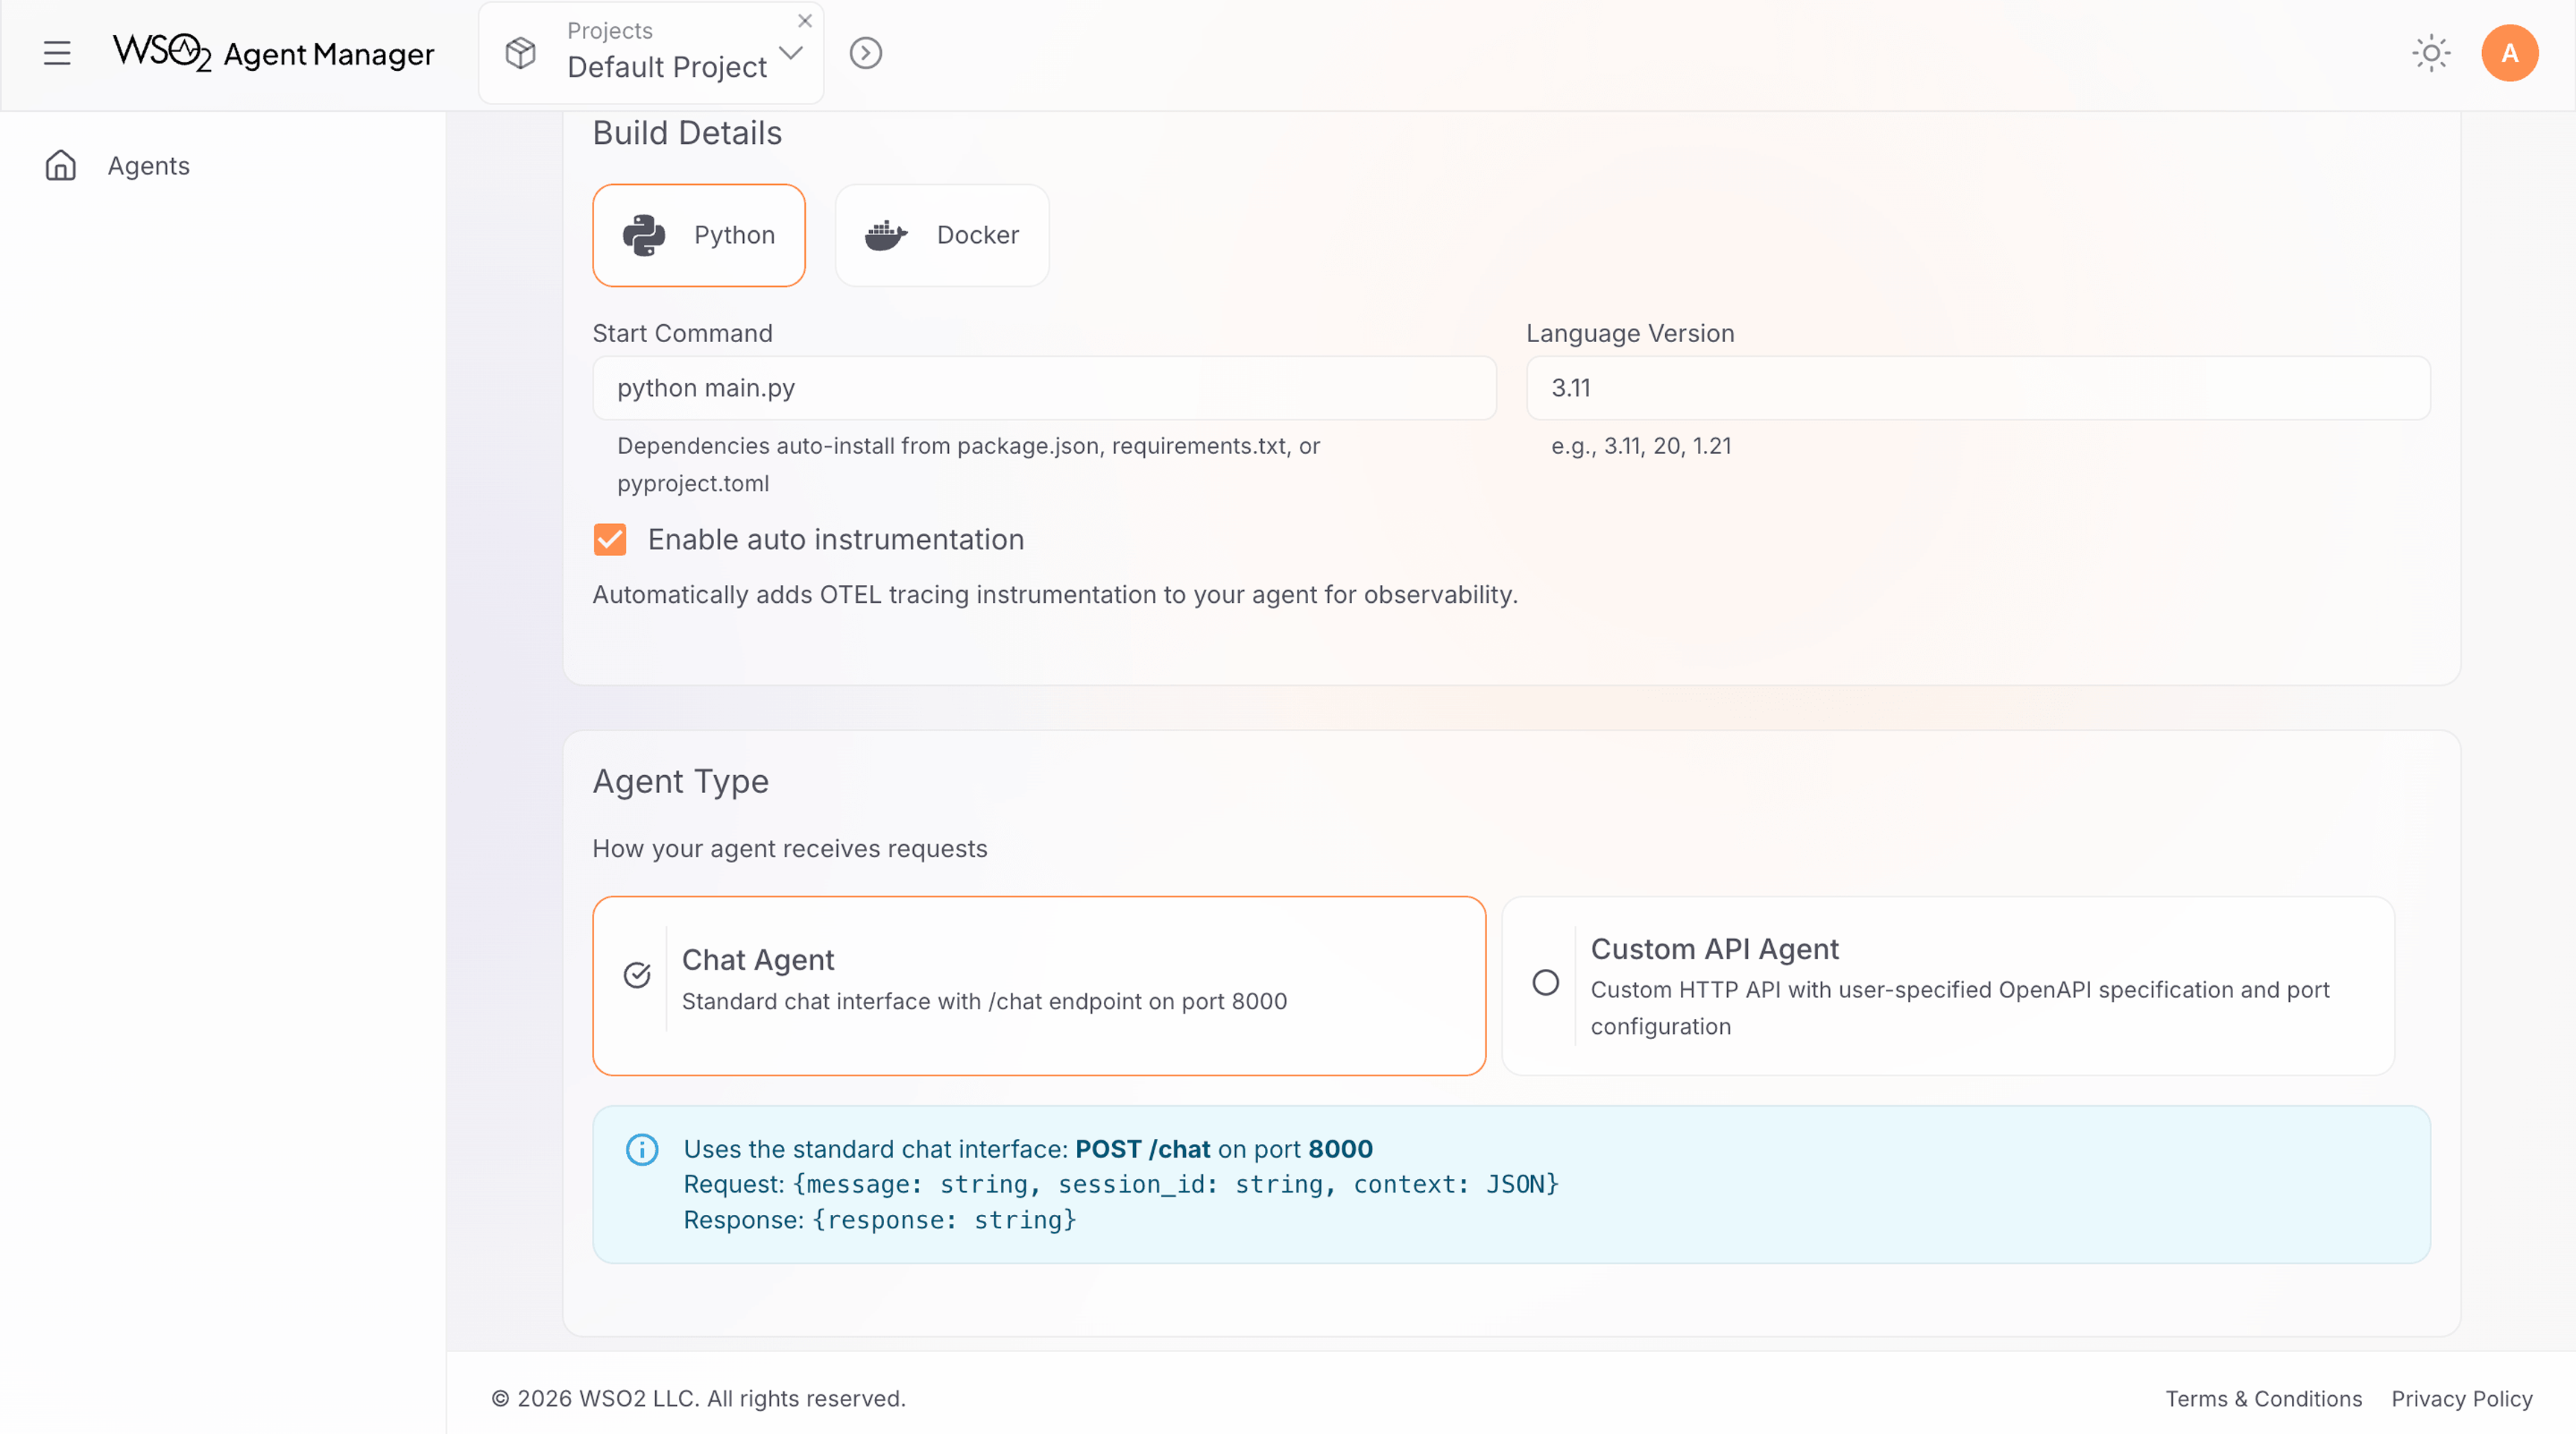This screenshot has width=2576, height=1434.
Task: Click the home icon next to Agents
Action: coord(60,165)
